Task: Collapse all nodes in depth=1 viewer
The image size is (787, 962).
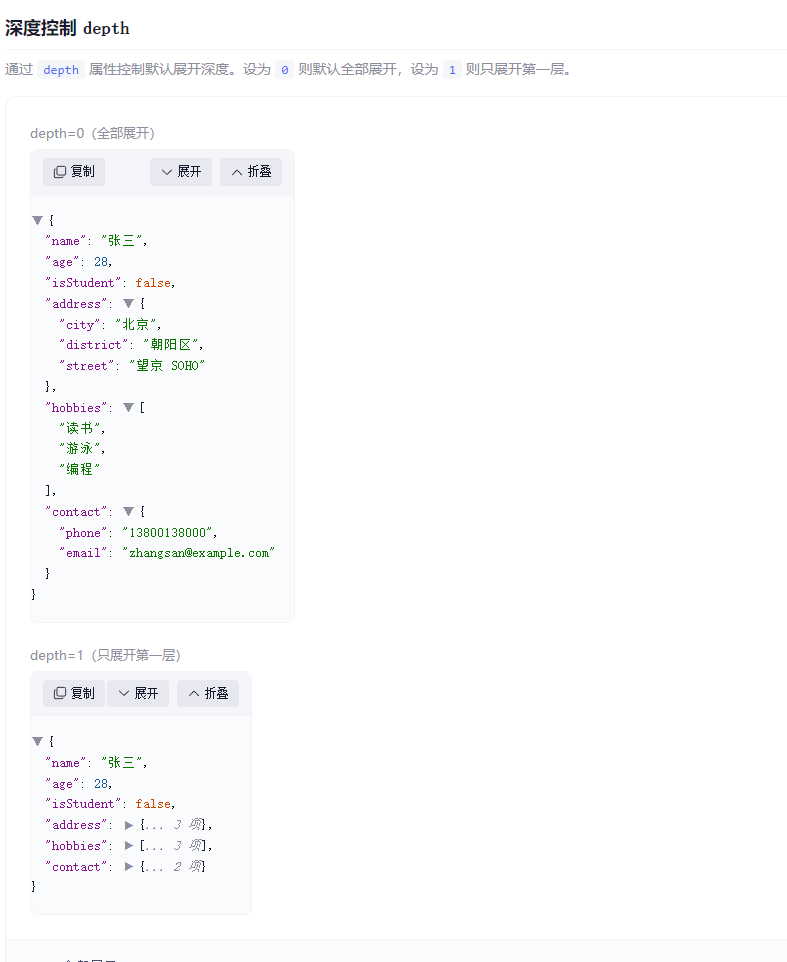Action: [x=208, y=693]
